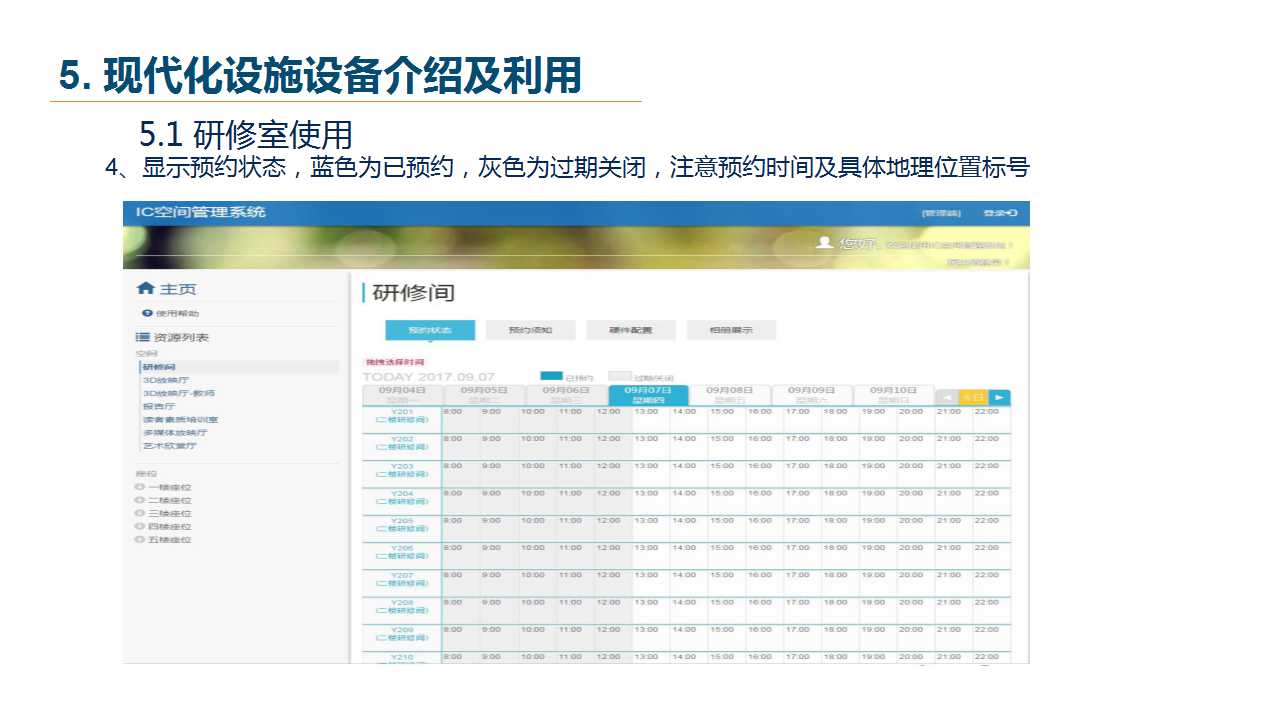Click the Y204 room label
The height and width of the screenshot is (720, 1280).
[x=402, y=496]
